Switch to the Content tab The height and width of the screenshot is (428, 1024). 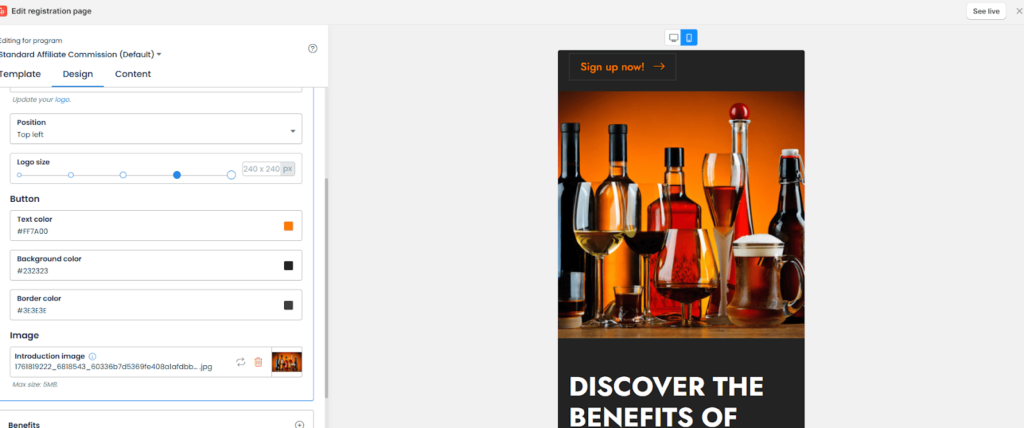click(133, 74)
